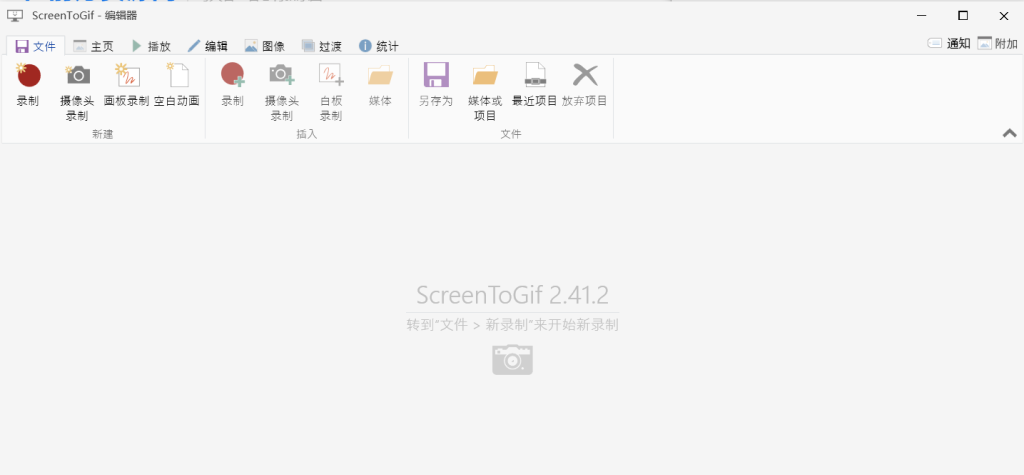The width and height of the screenshot is (1024, 475).
Task: Open the 附加 extras button
Action: coord(997,44)
